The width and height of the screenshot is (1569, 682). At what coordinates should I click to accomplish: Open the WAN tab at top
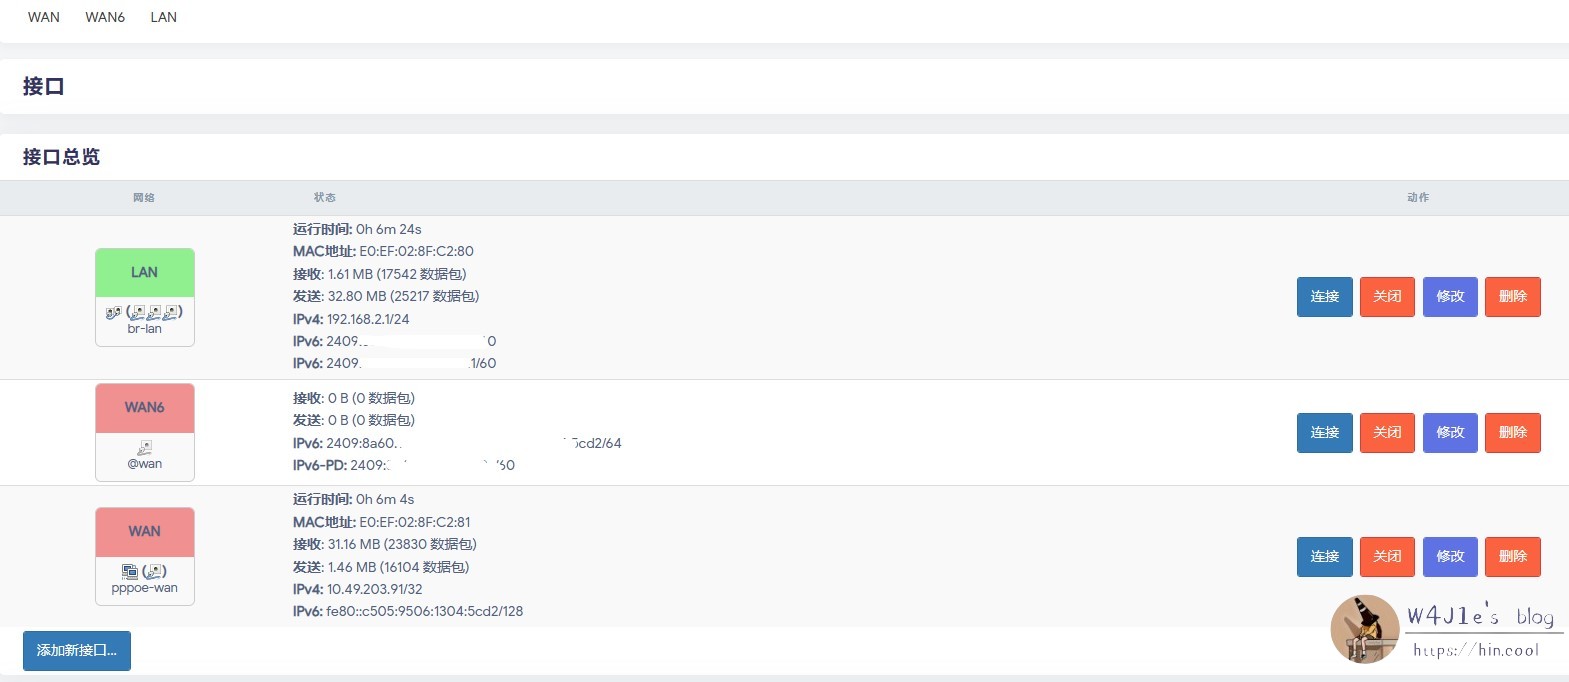44,17
